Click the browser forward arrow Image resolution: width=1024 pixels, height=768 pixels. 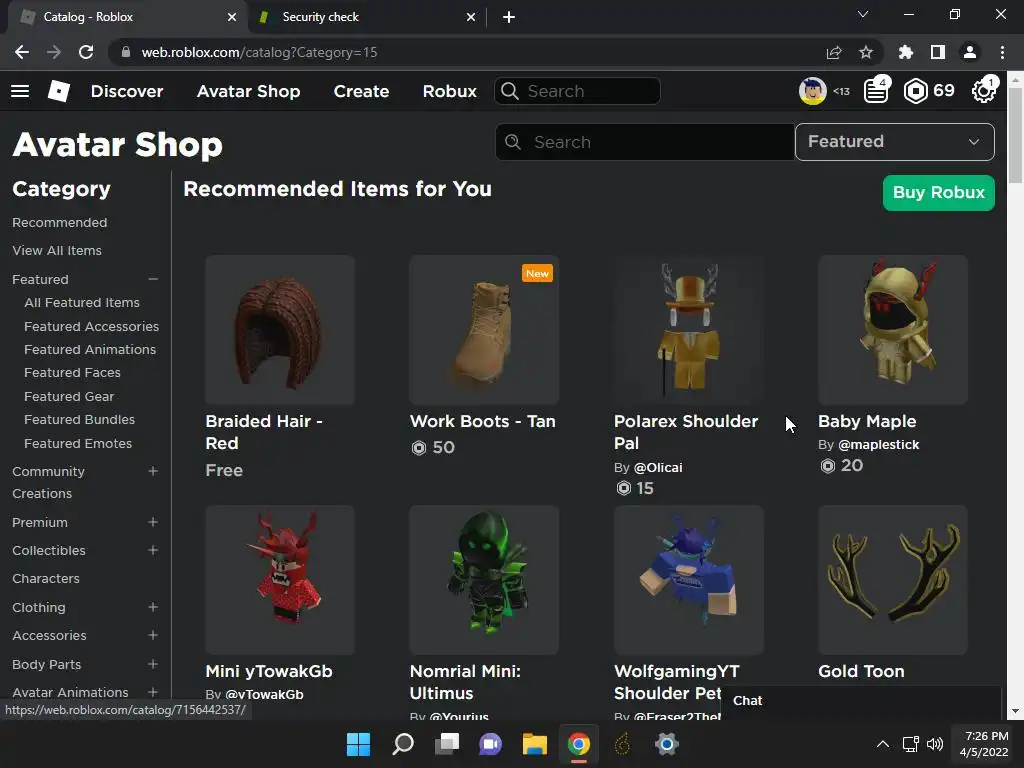tap(54, 52)
